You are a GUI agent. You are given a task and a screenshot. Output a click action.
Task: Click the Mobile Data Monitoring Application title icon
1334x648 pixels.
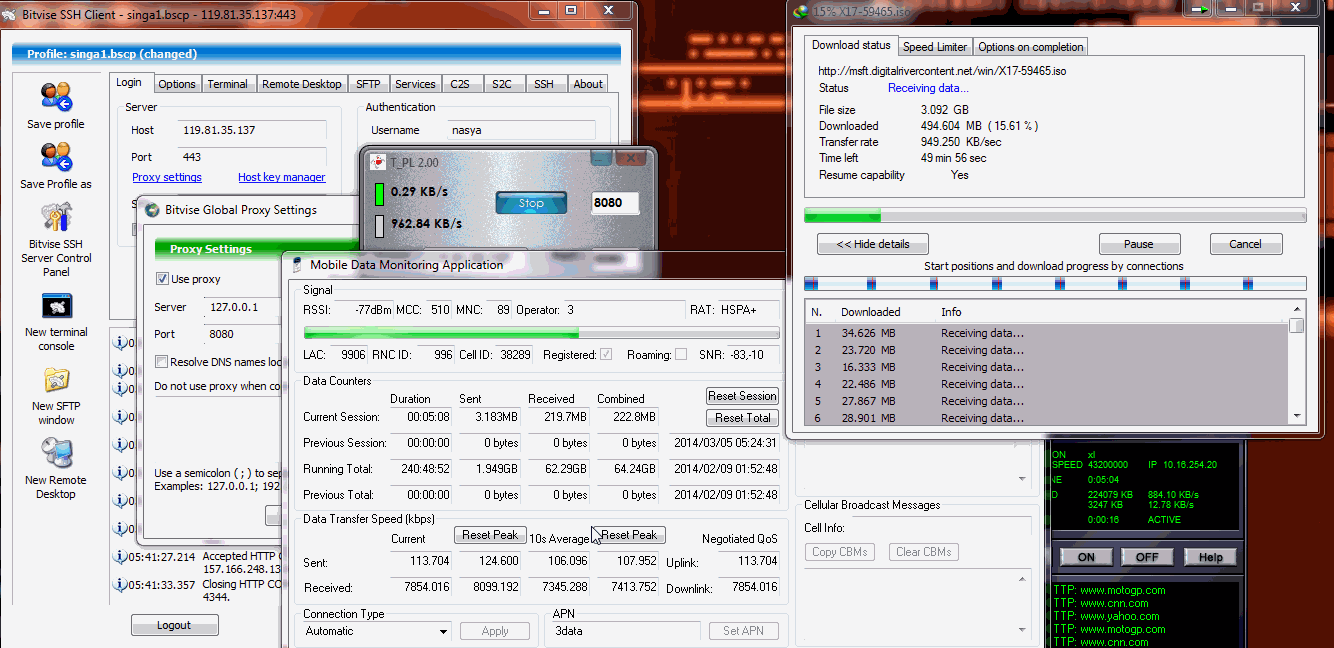pyautogui.click(x=298, y=265)
